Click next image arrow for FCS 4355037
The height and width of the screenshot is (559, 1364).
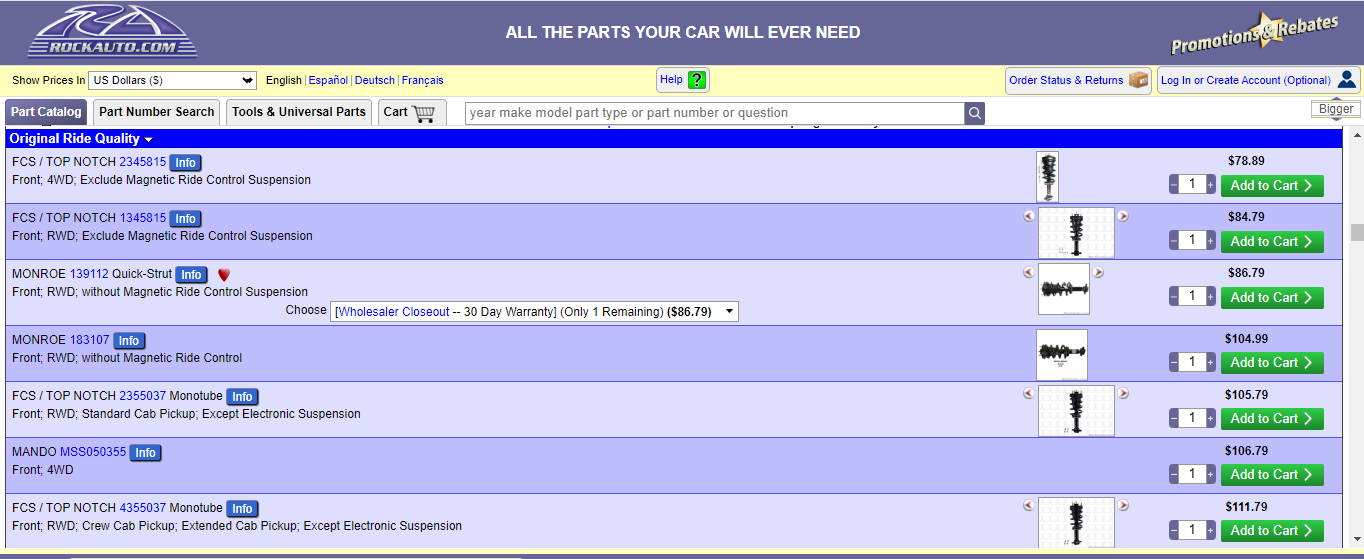(x=1123, y=506)
